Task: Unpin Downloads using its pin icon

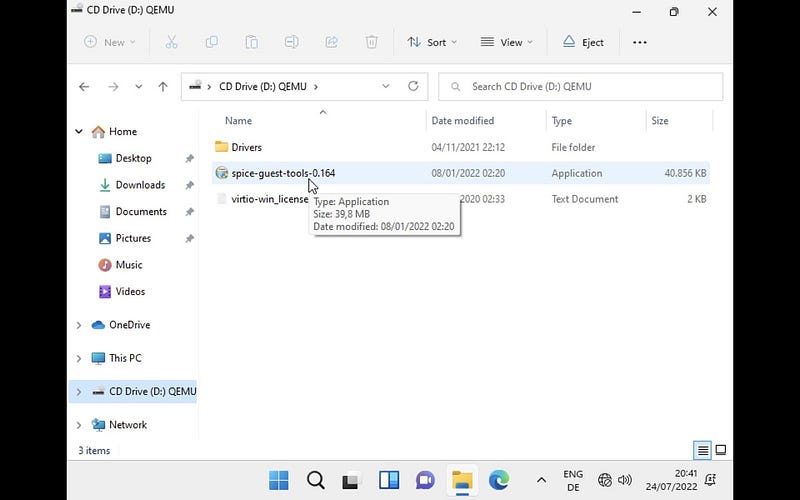Action: 189,185
